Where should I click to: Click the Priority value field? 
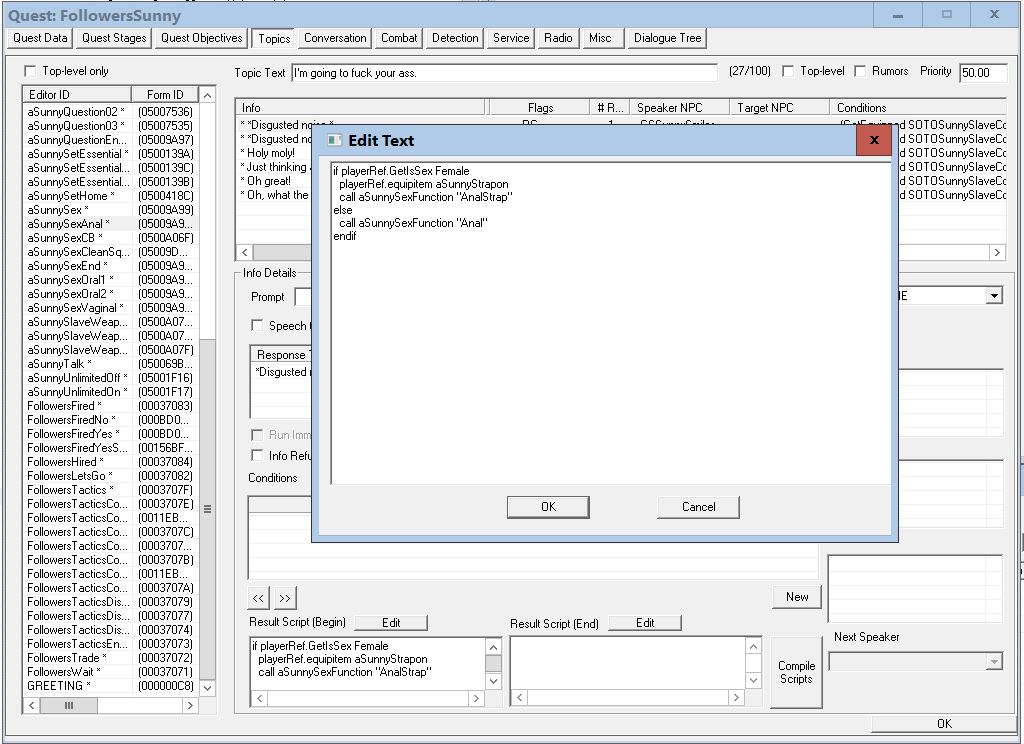[x=983, y=73]
